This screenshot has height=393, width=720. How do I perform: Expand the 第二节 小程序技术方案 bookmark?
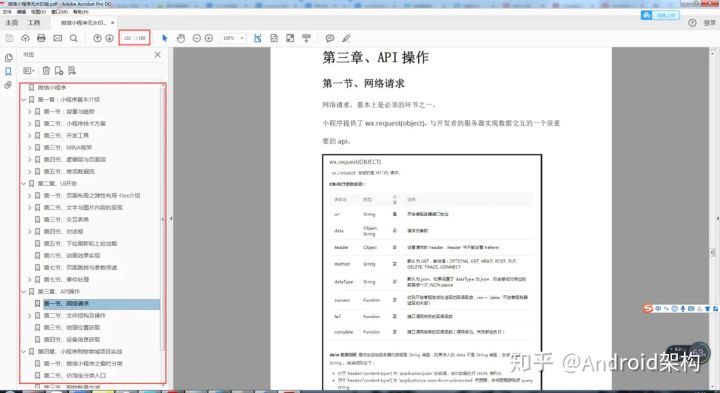pyautogui.click(x=29, y=124)
